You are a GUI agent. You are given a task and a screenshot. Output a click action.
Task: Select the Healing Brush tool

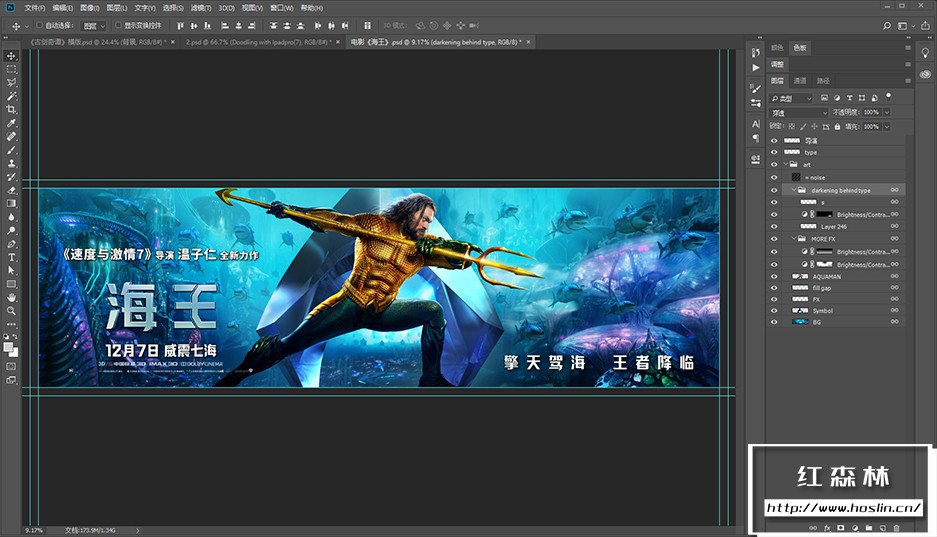click(x=11, y=136)
